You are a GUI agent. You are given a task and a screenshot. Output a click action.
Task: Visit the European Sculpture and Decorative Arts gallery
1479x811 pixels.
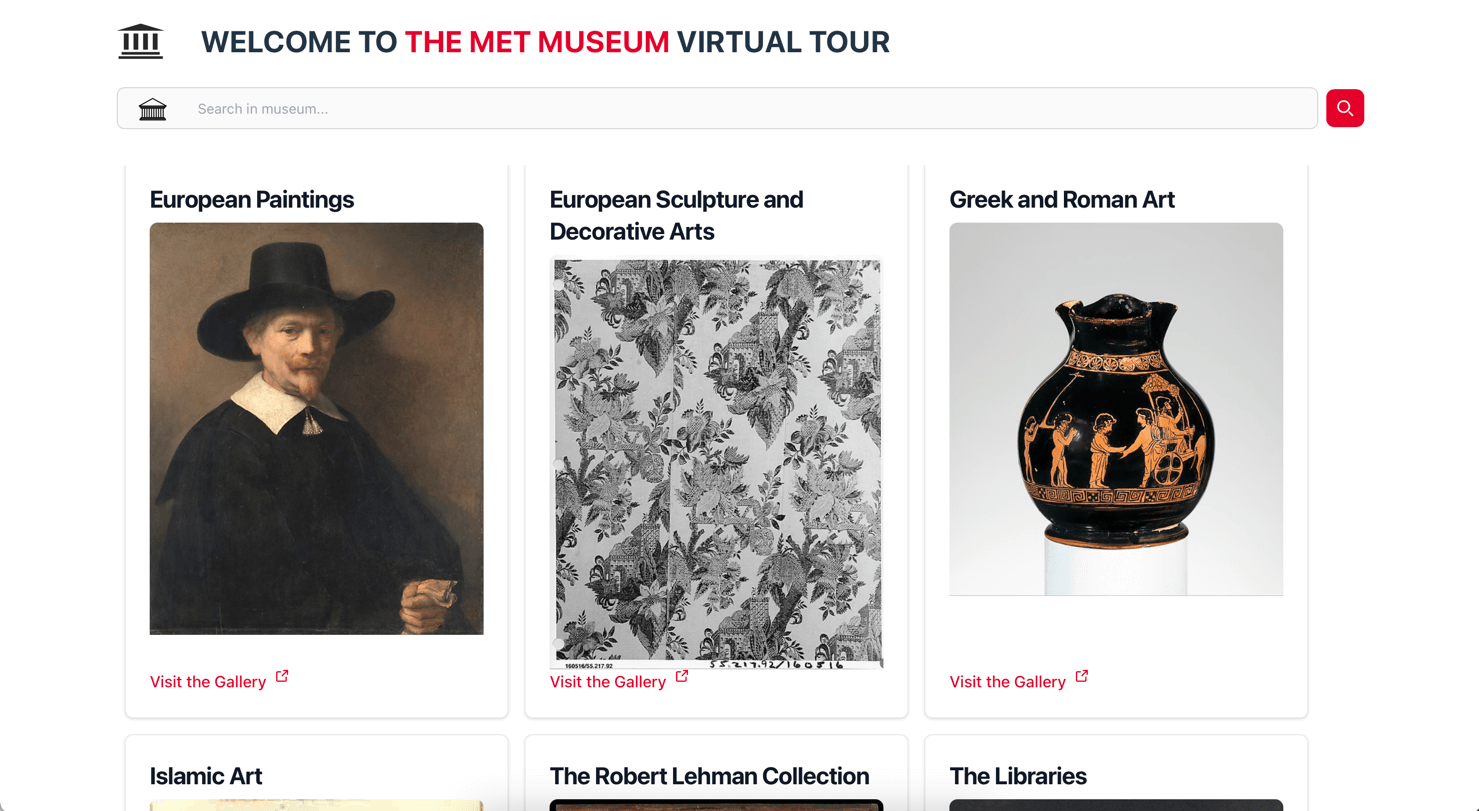606,681
